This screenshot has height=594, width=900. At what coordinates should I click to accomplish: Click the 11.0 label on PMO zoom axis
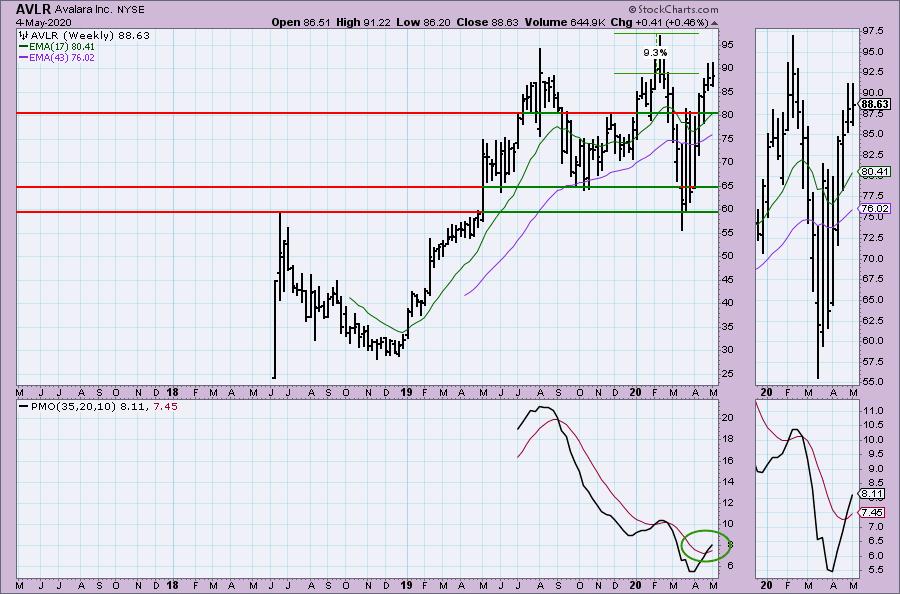coord(872,411)
